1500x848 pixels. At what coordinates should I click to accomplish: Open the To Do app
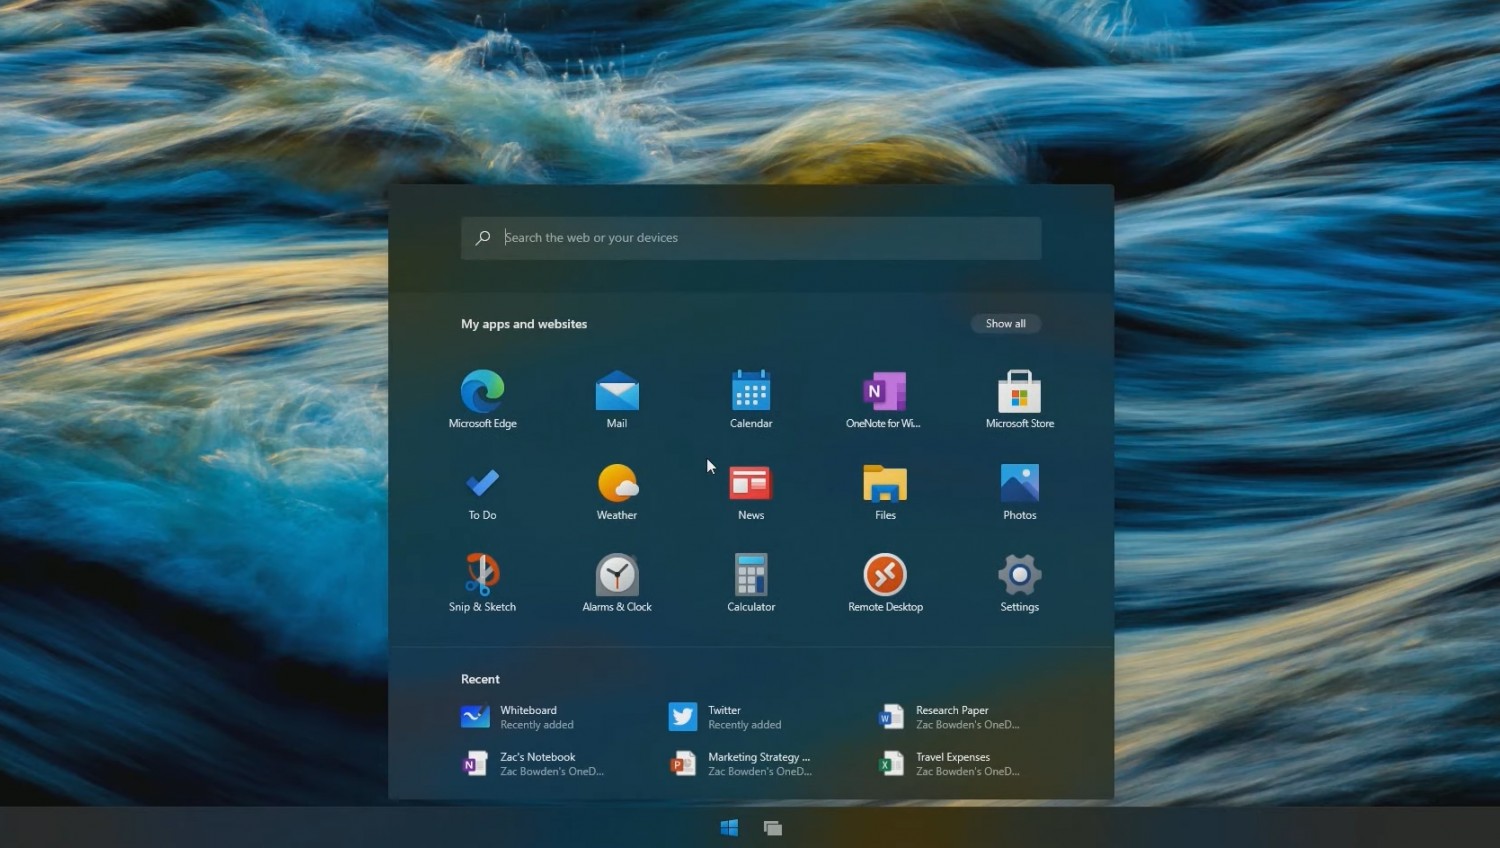tap(482, 491)
